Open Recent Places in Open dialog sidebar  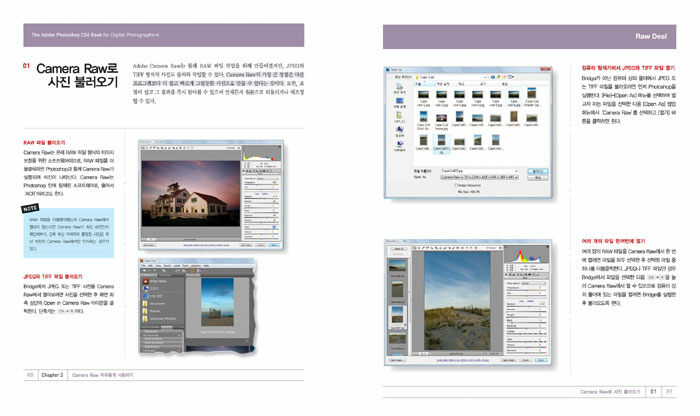pos(400,86)
